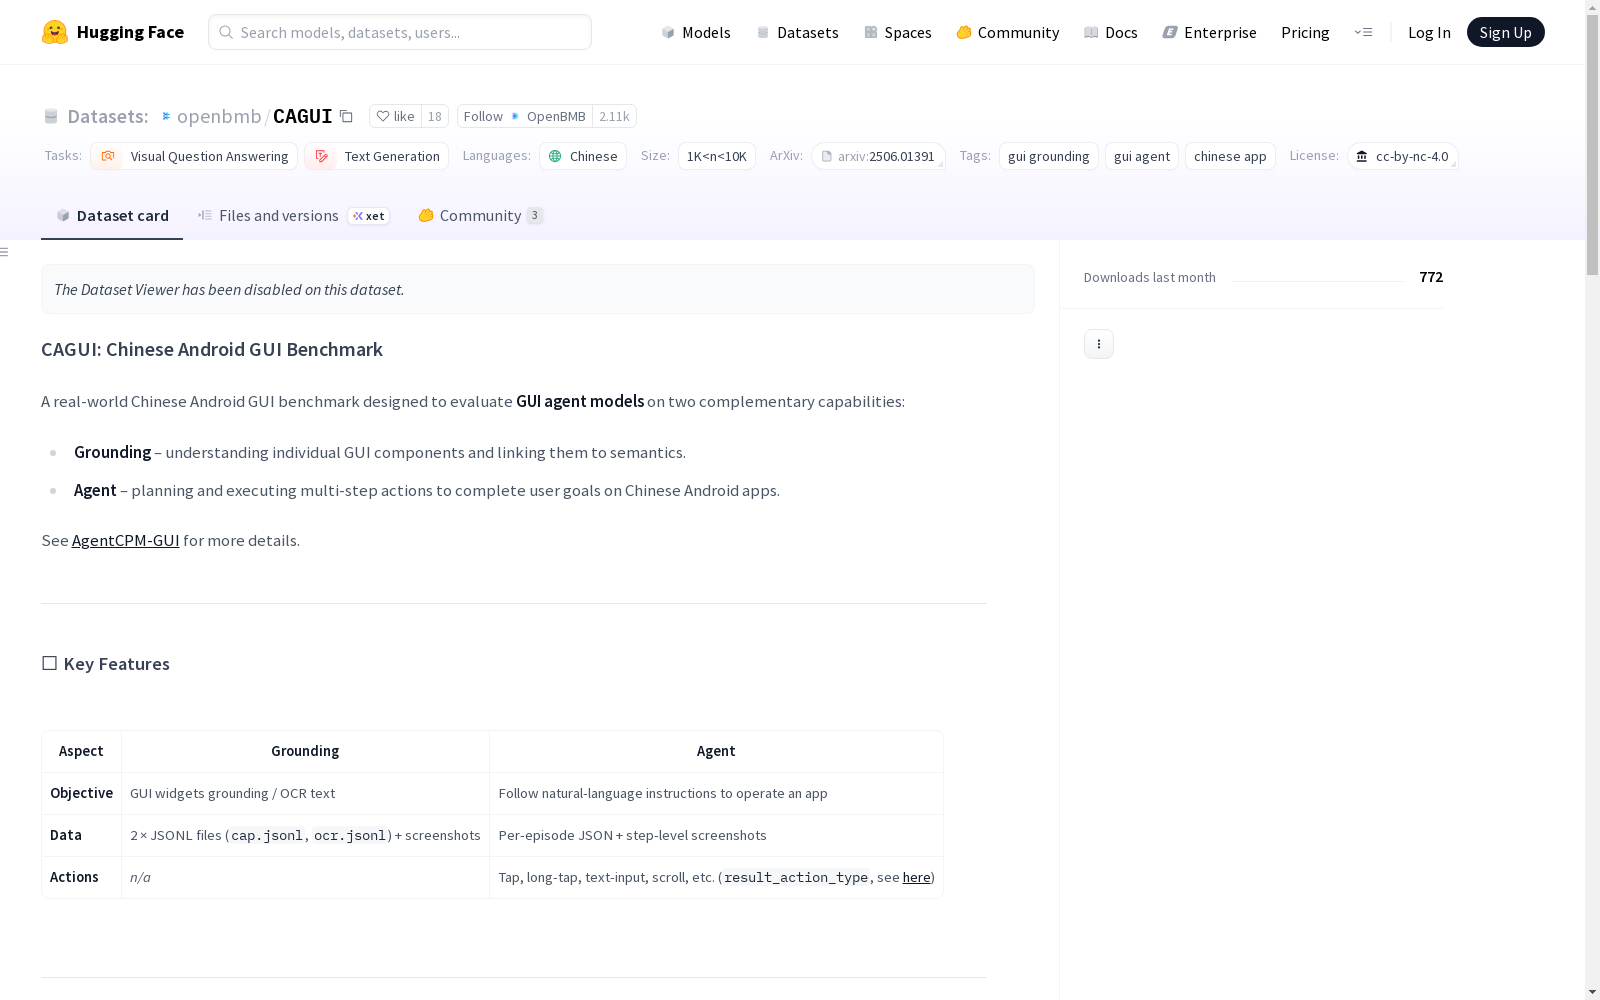
Task: Click the Datasets: breadcrumb label
Action: (x=108, y=116)
